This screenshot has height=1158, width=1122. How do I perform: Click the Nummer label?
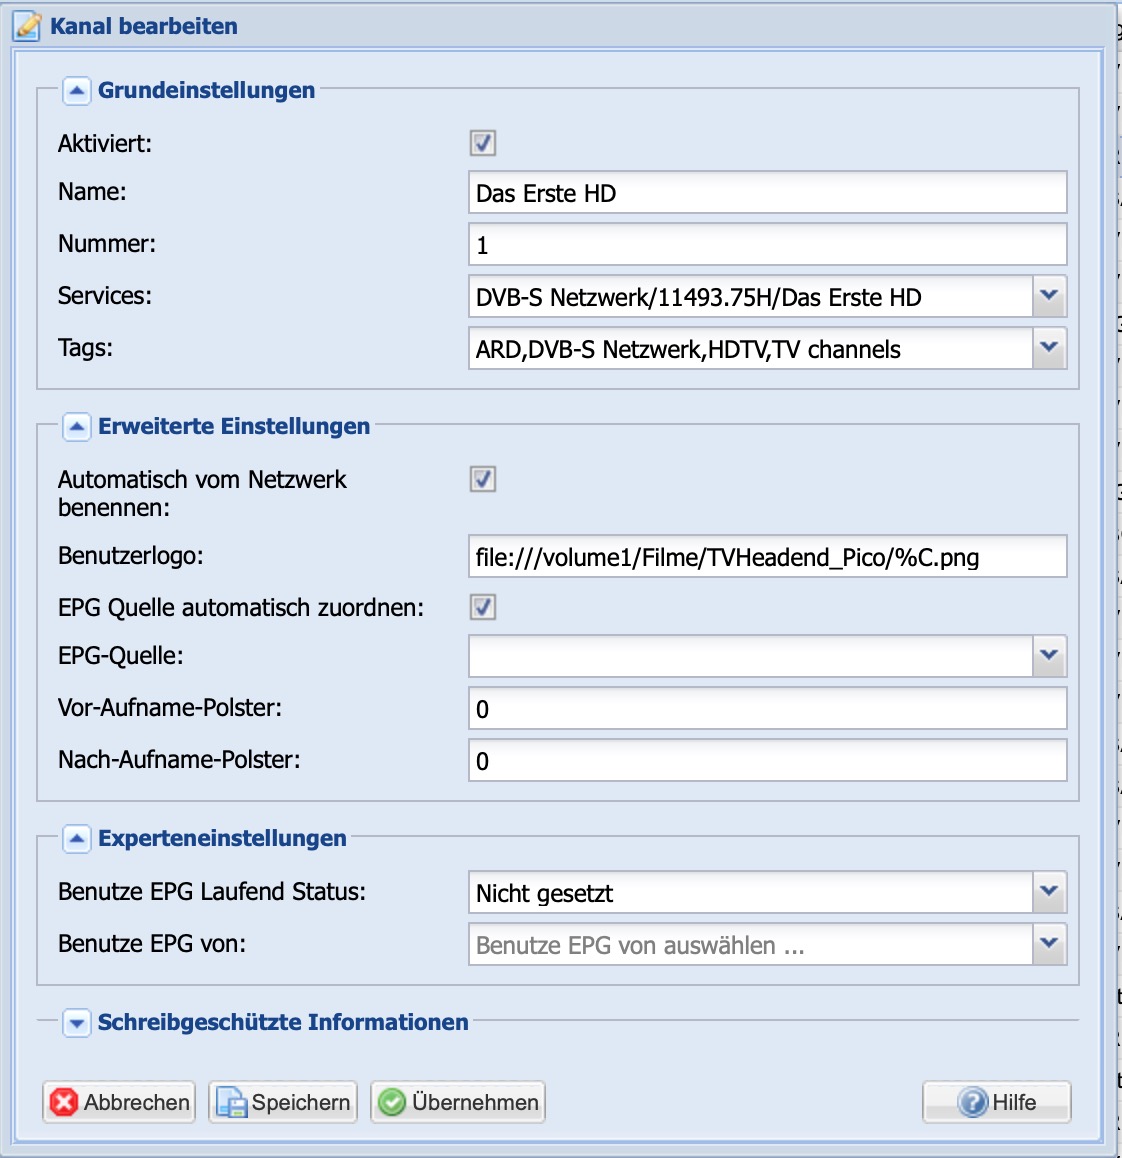click(107, 244)
